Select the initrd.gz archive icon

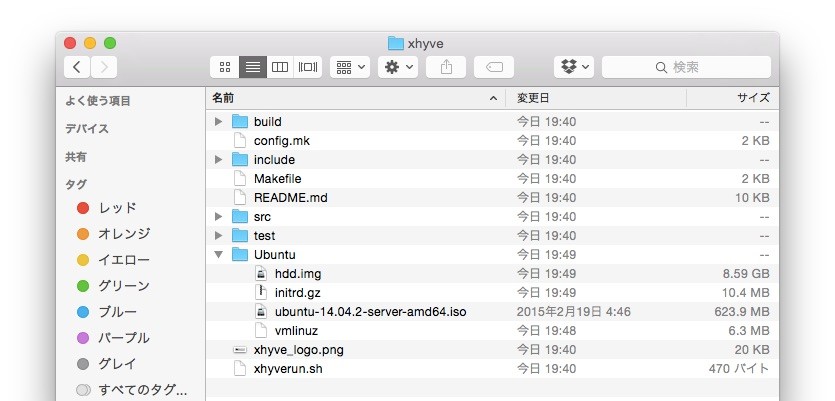261,292
